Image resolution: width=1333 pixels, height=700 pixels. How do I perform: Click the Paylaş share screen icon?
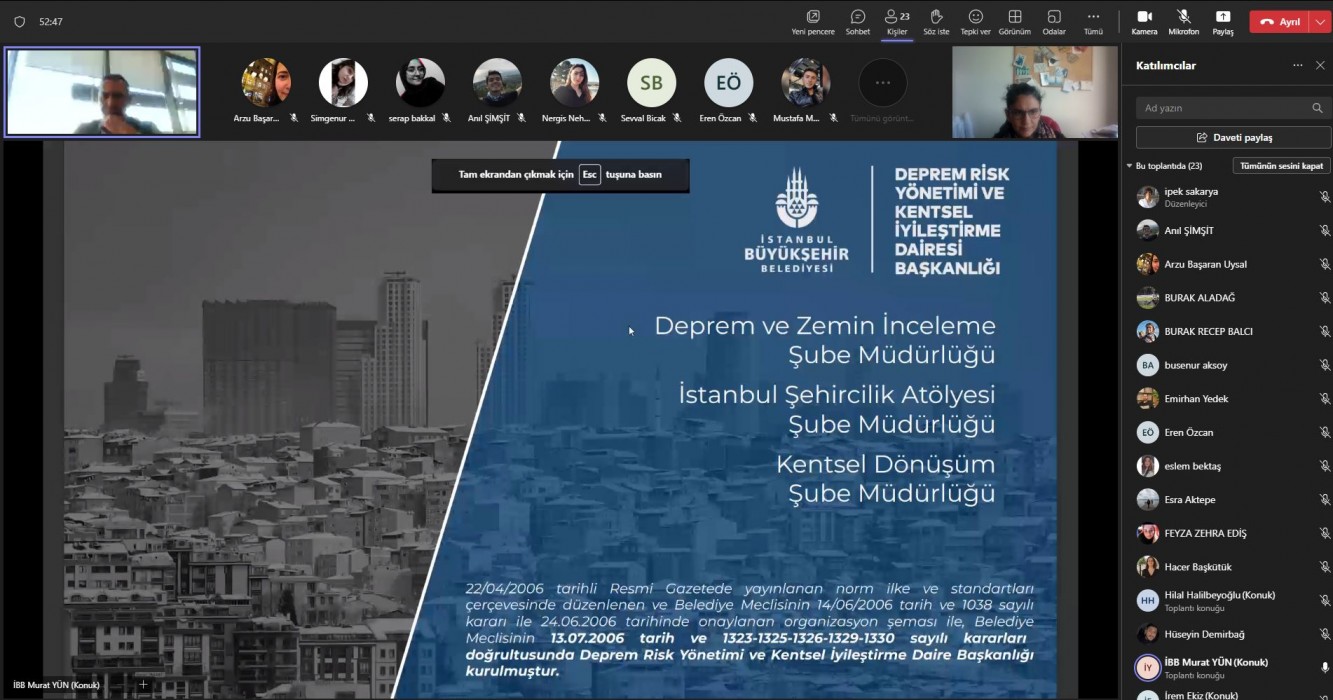1223,17
